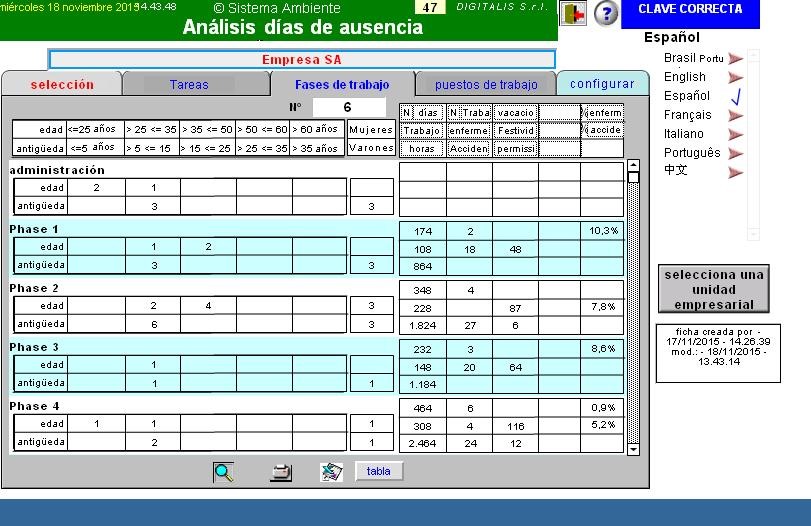
Task: Select Chinese 中文 language arrow
Action: point(735,172)
